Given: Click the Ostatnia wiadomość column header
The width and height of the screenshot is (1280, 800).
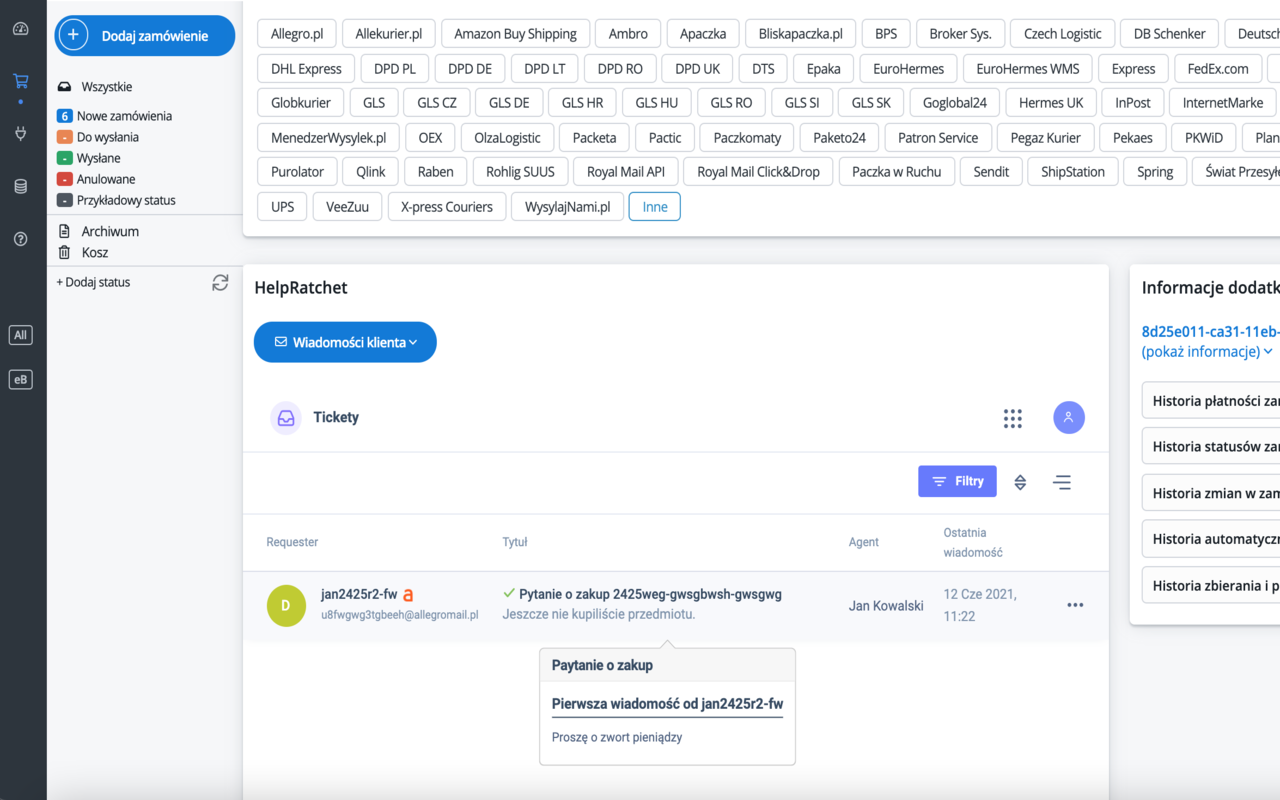Looking at the screenshot, I should point(973,542).
